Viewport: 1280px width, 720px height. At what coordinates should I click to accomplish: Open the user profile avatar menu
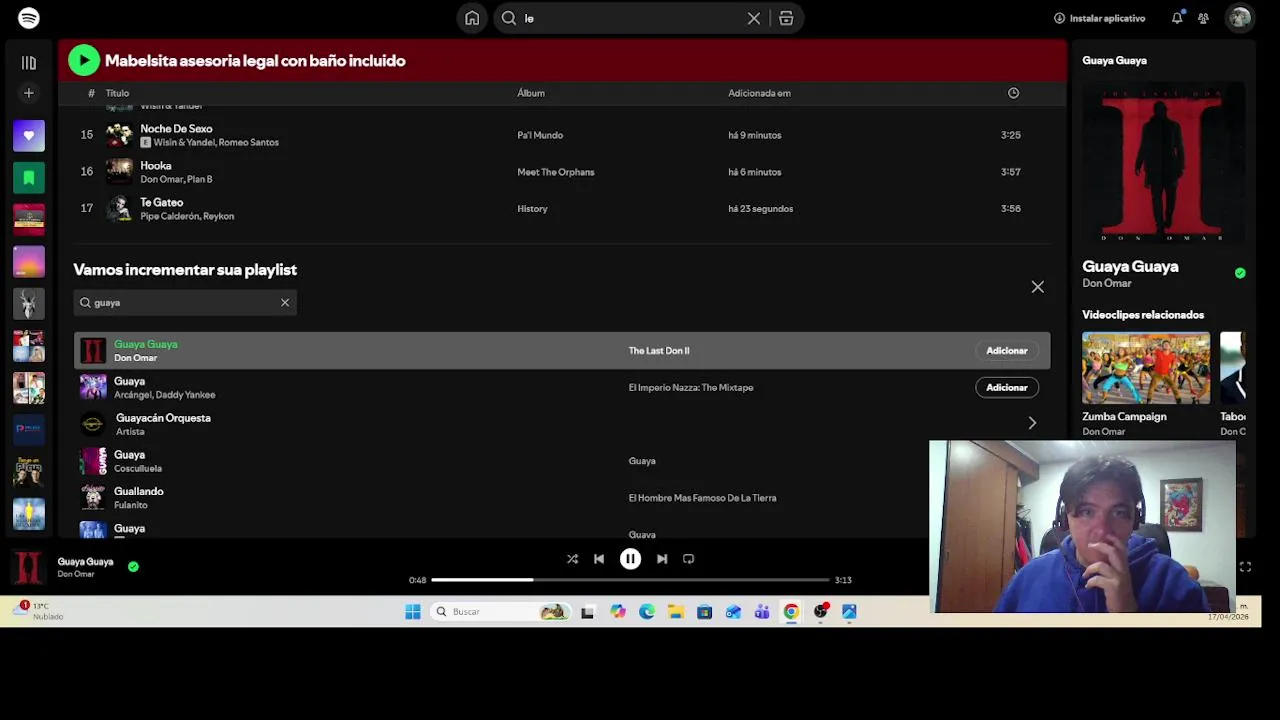(1240, 18)
